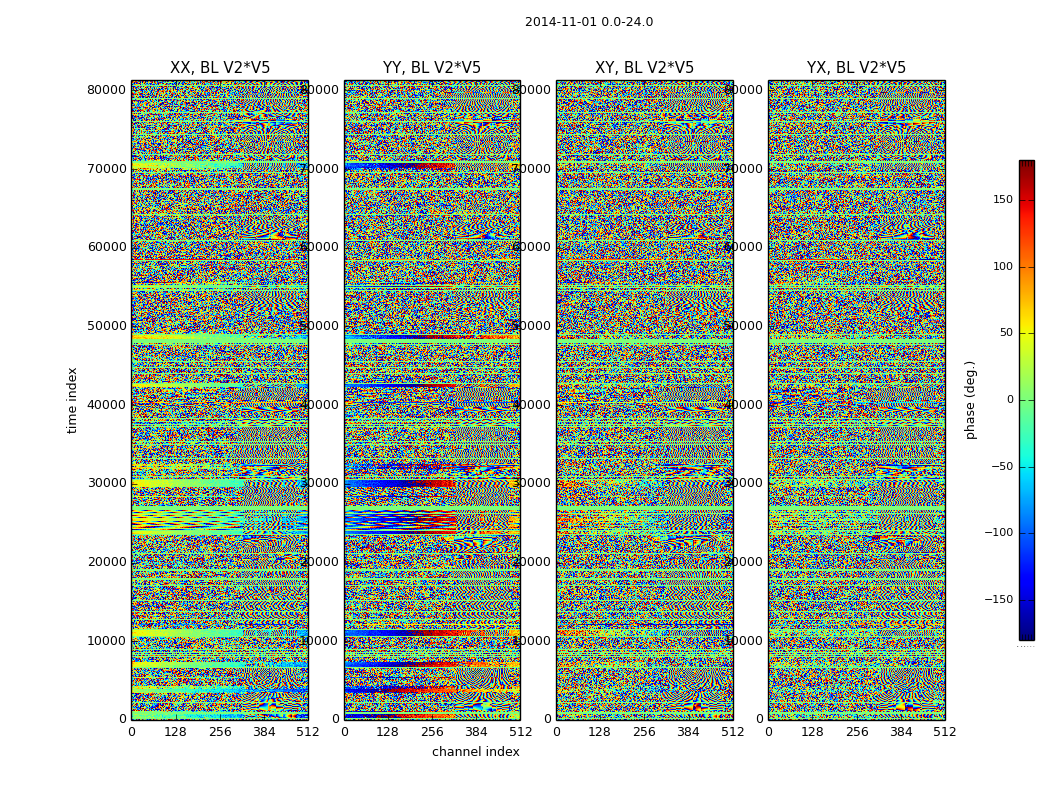Viewport: 1050px width, 800px height.
Task: Click XY panel x-tick "256"
Action: coord(644,732)
